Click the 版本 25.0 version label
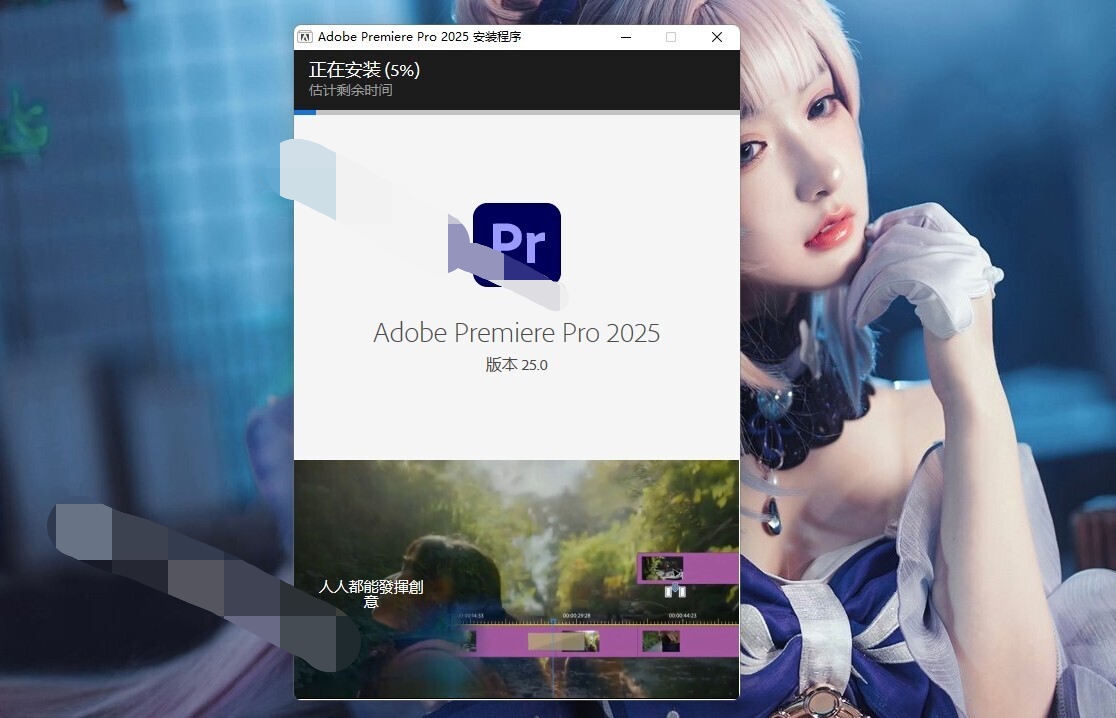This screenshot has width=1116, height=718. 516,364
